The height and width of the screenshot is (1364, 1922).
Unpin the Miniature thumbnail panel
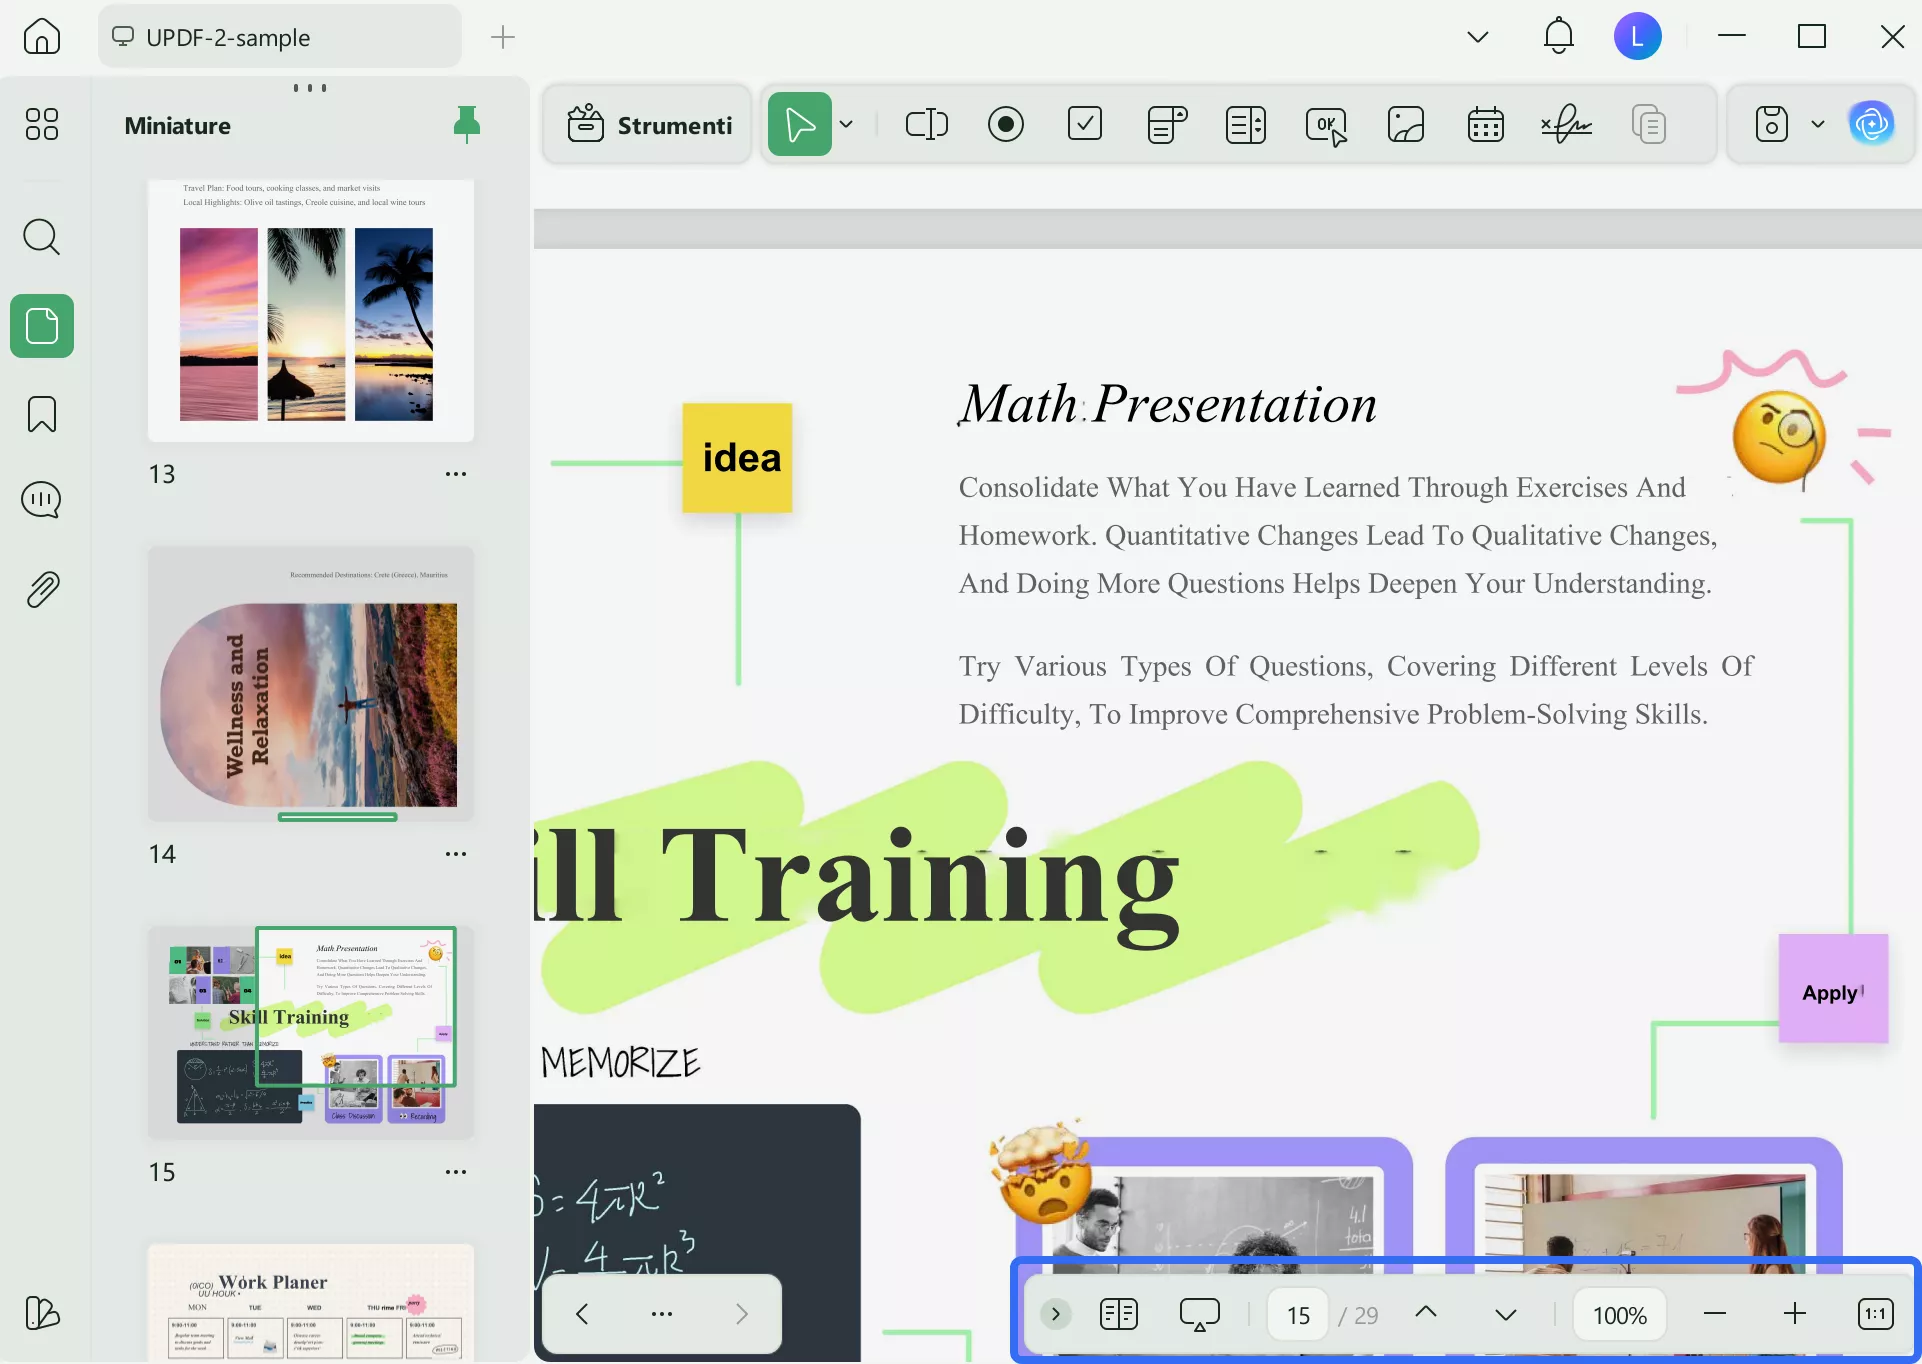tap(466, 124)
